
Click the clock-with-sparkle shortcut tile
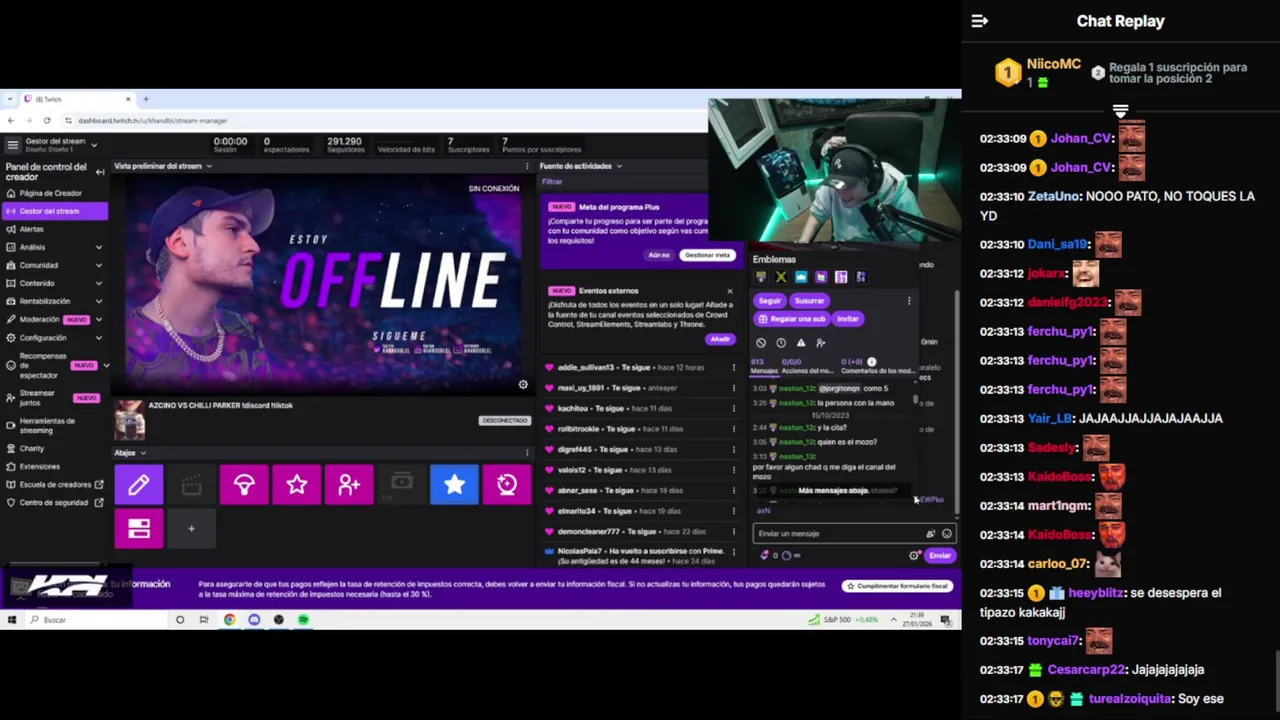click(x=507, y=485)
